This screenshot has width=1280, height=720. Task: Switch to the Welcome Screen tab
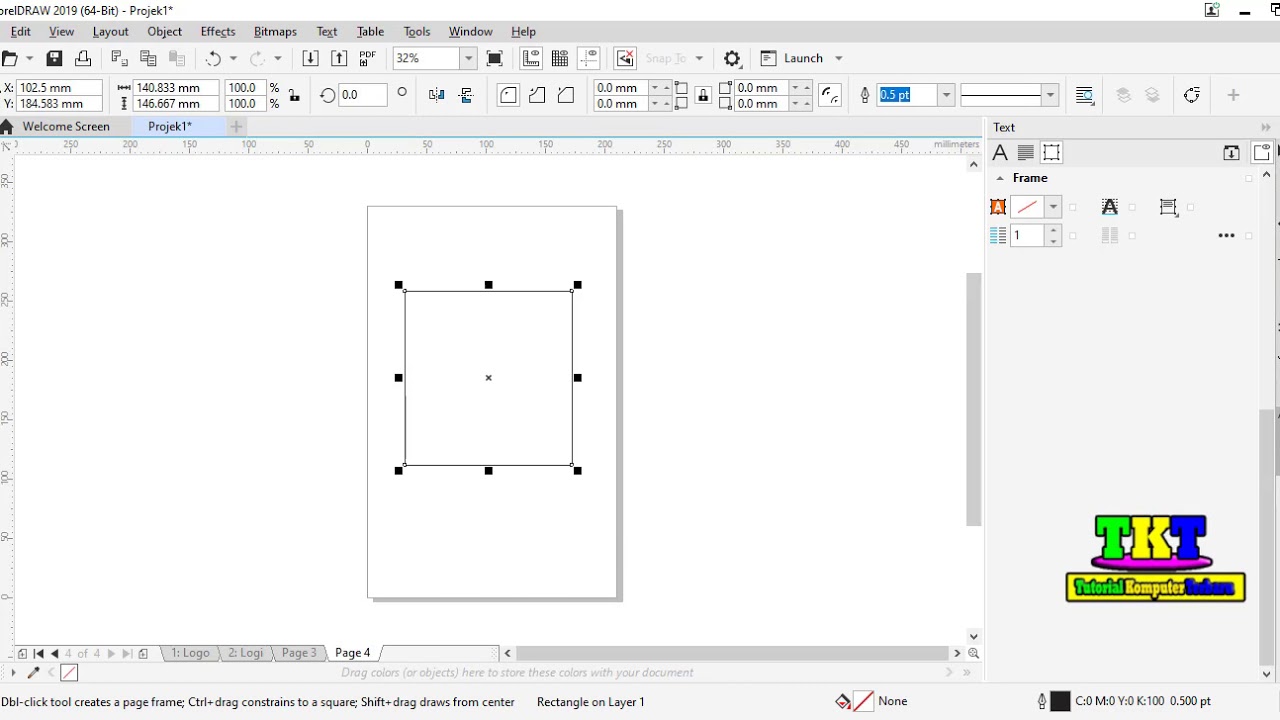coord(66,126)
